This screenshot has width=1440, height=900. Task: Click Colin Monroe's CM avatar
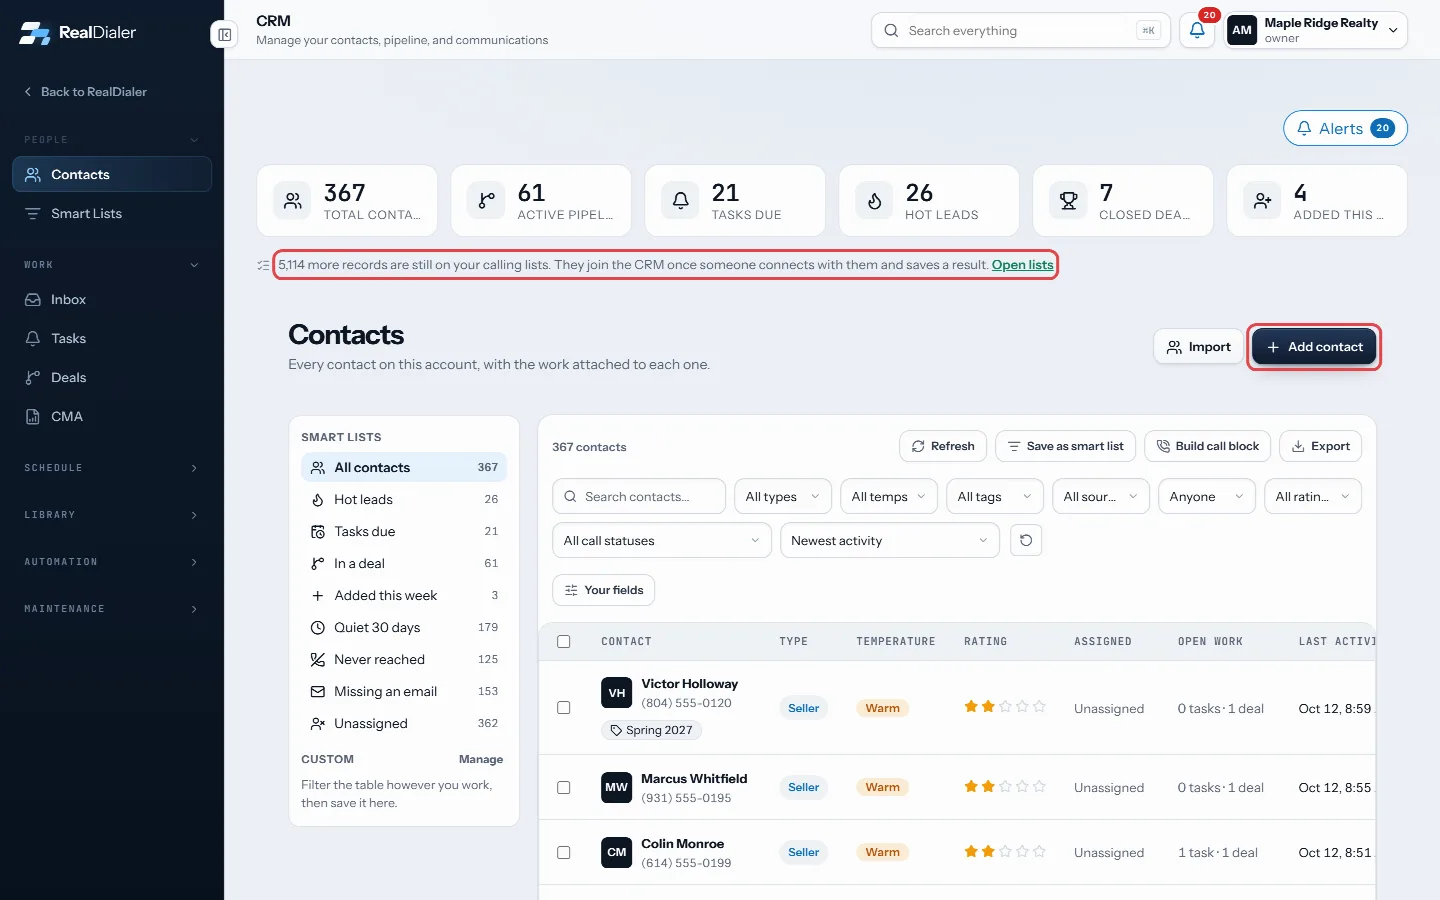[x=616, y=852]
